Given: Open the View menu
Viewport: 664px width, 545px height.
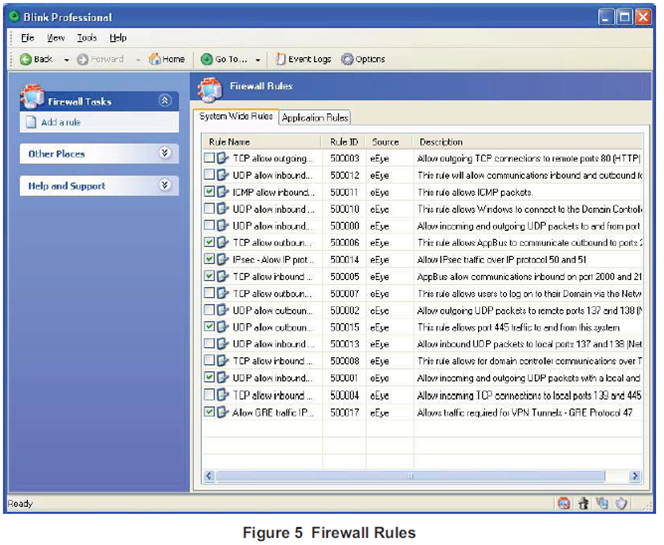Looking at the screenshot, I should click(x=56, y=38).
